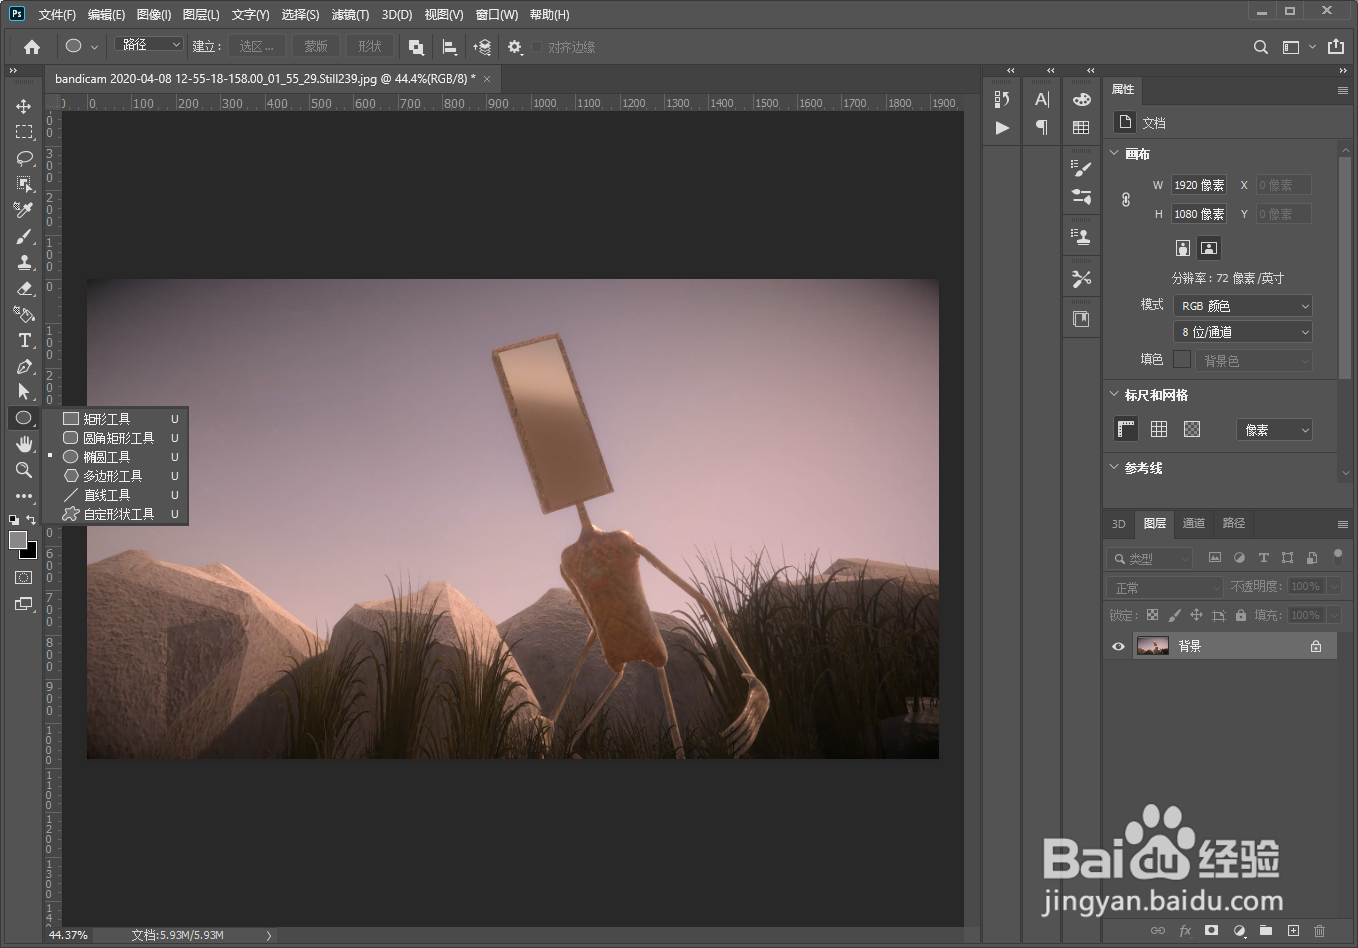Image resolution: width=1358 pixels, height=948 pixels.
Task: Click the canvas width W field
Action: click(1199, 185)
